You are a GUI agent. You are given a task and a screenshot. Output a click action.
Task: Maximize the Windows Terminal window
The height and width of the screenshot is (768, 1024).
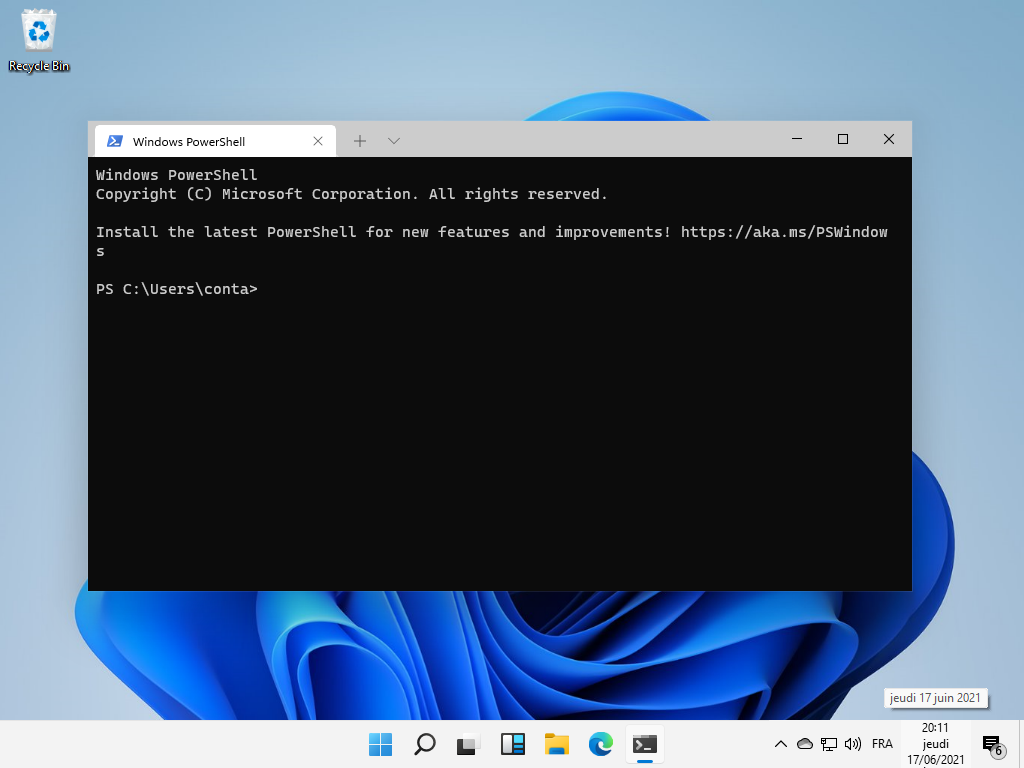click(x=842, y=139)
